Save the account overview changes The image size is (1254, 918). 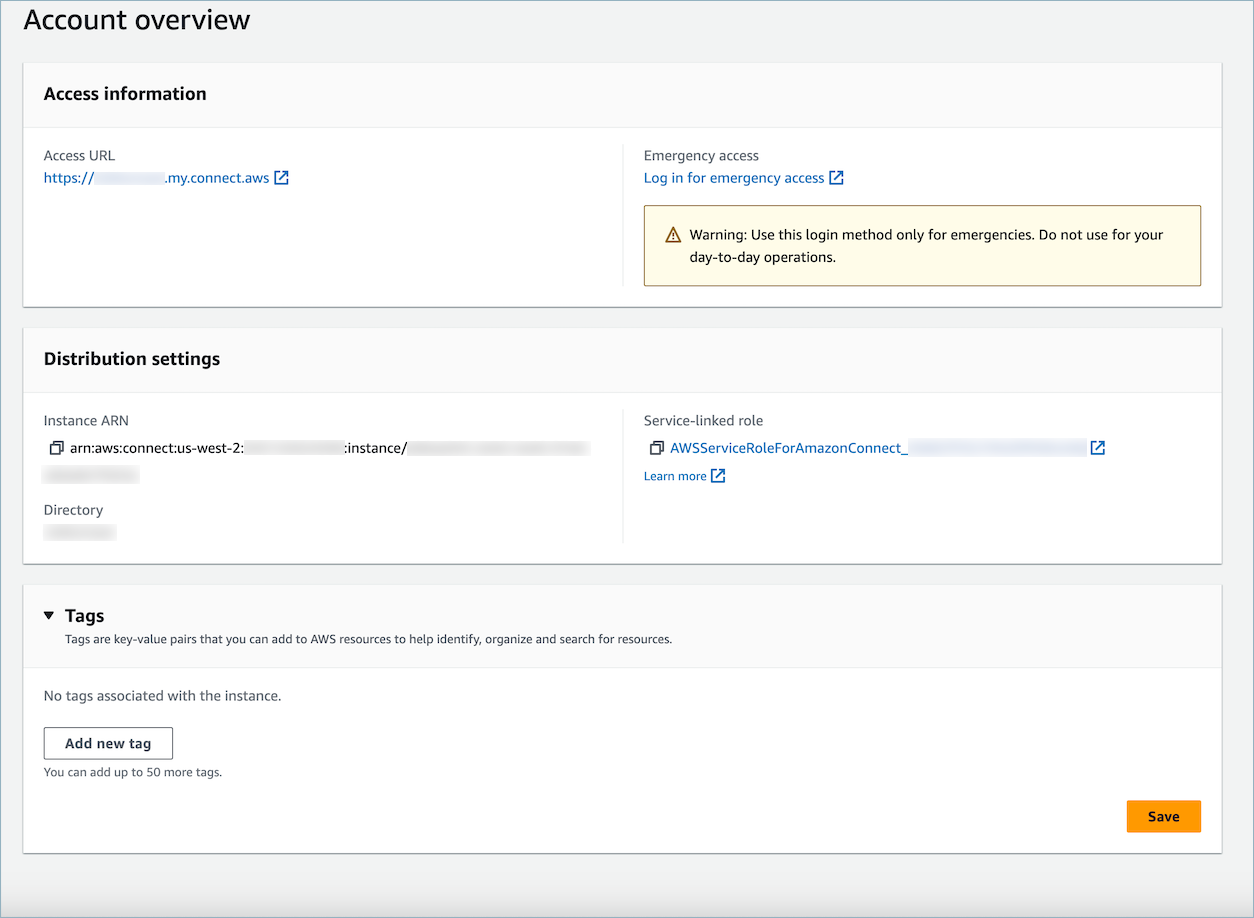[1163, 817]
